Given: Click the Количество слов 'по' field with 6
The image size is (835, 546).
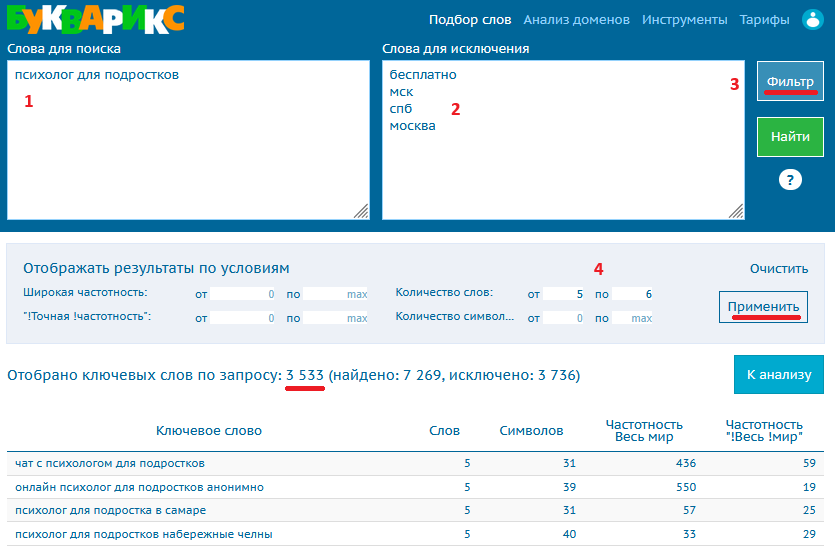Looking at the screenshot, I should [632, 294].
